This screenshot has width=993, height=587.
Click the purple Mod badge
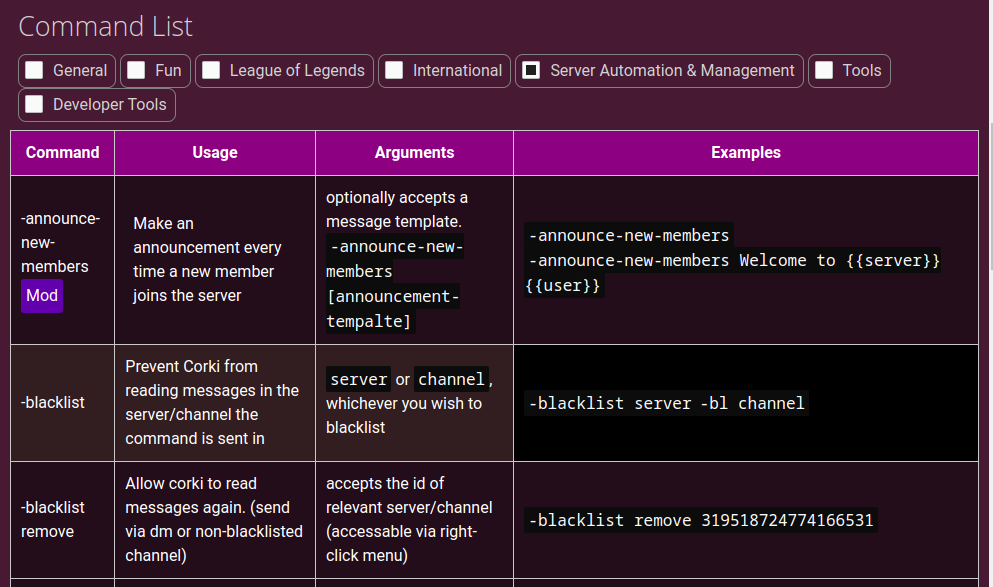[x=42, y=296]
